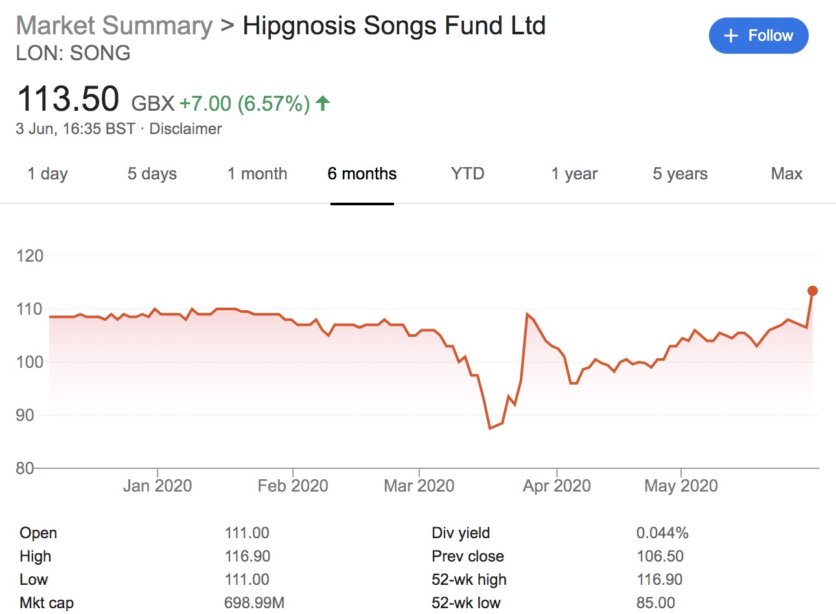Viewport: 836px width, 614px height.
Task: Click the Apr 2020 axis label
Action: pyautogui.click(x=557, y=486)
